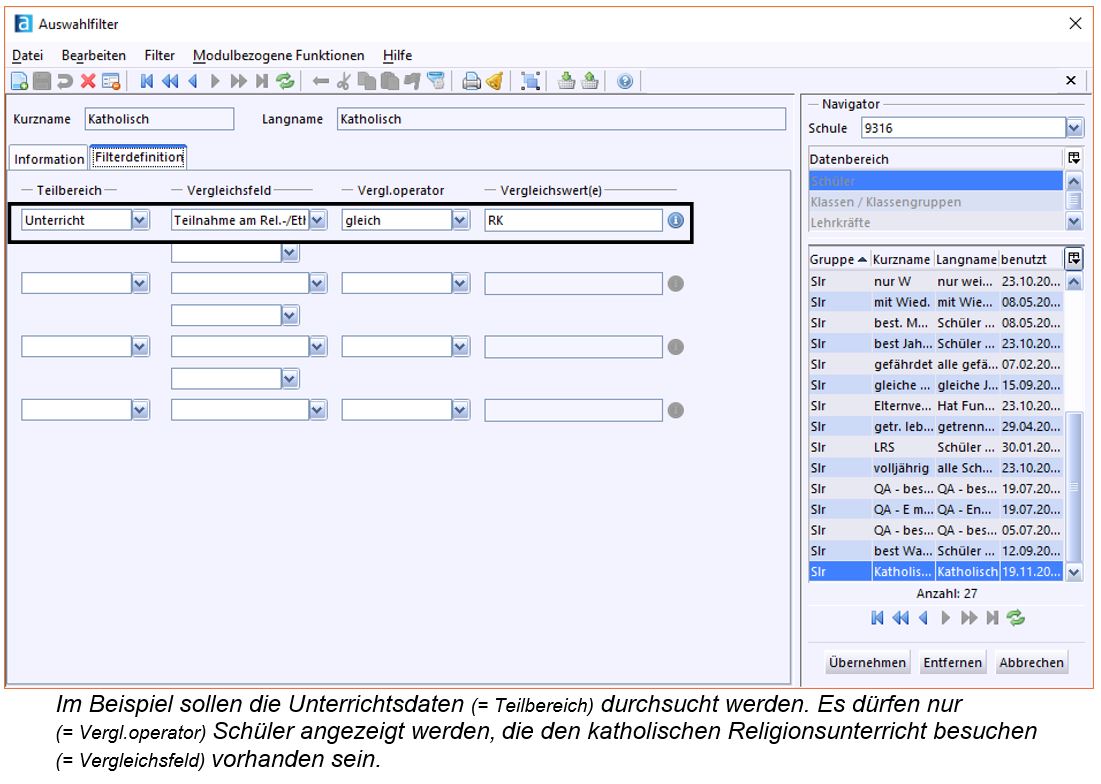1101x784 pixels.
Task: Open the Teilbereich dropdown showing Unterricht
Action: click(140, 220)
